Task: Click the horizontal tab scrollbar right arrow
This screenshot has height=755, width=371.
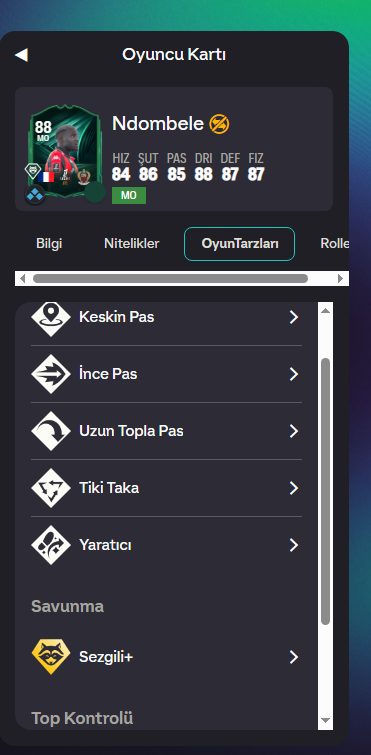Action: pos(340,278)
